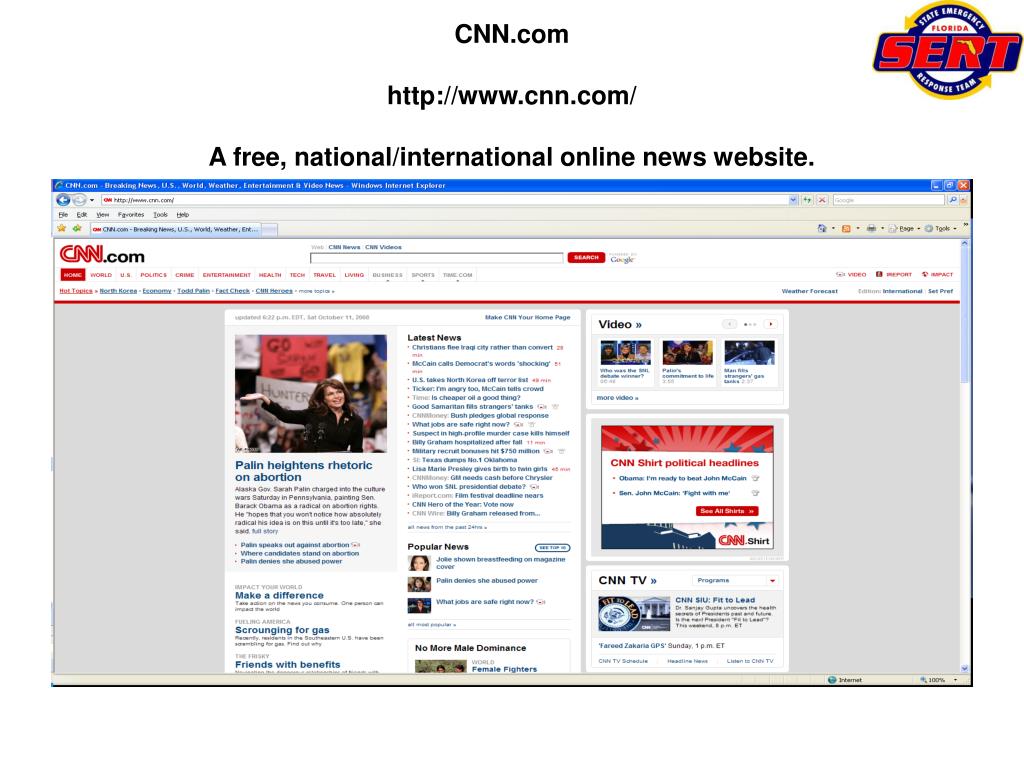Open the Fact Check hot topic link

[232, 291]
